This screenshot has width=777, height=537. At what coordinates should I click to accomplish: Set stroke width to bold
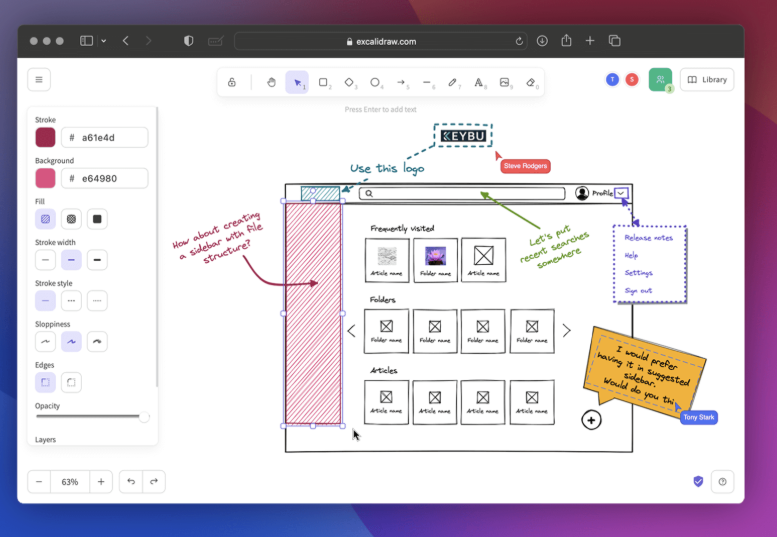tap(71, 260)
